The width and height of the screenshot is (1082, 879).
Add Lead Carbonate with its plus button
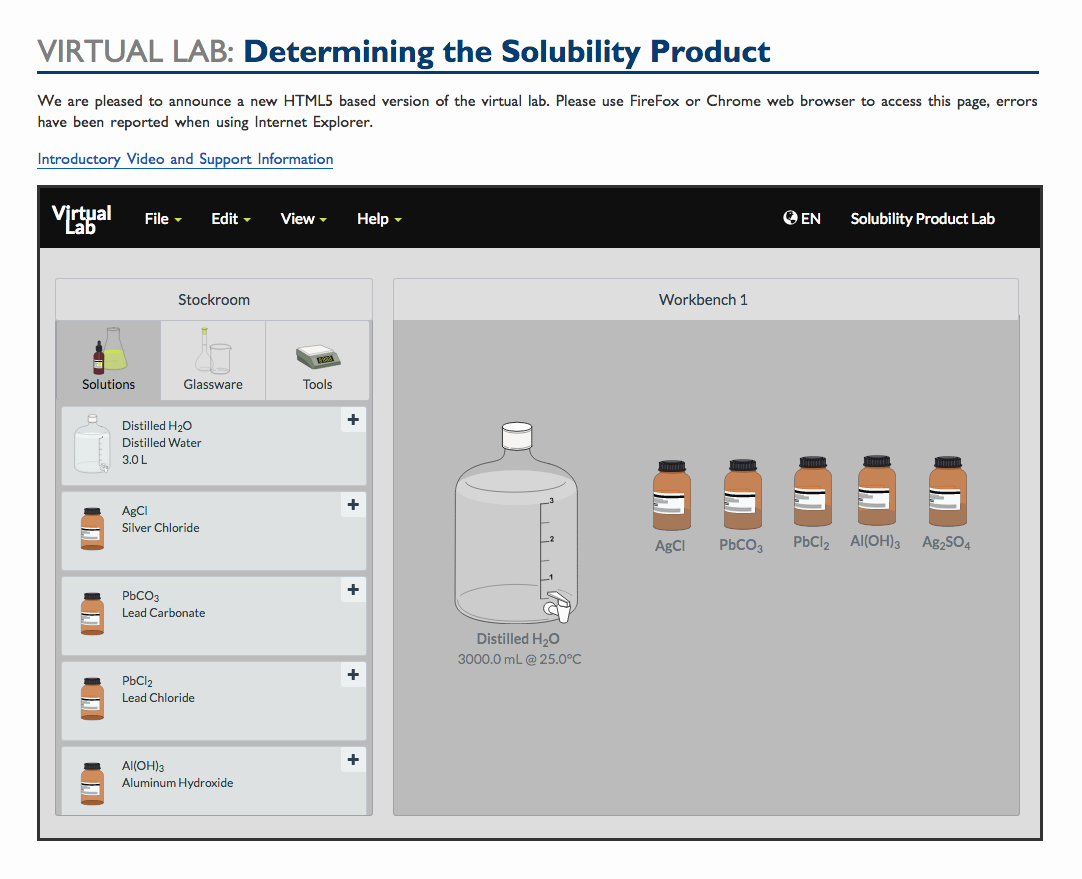(352, 590)
